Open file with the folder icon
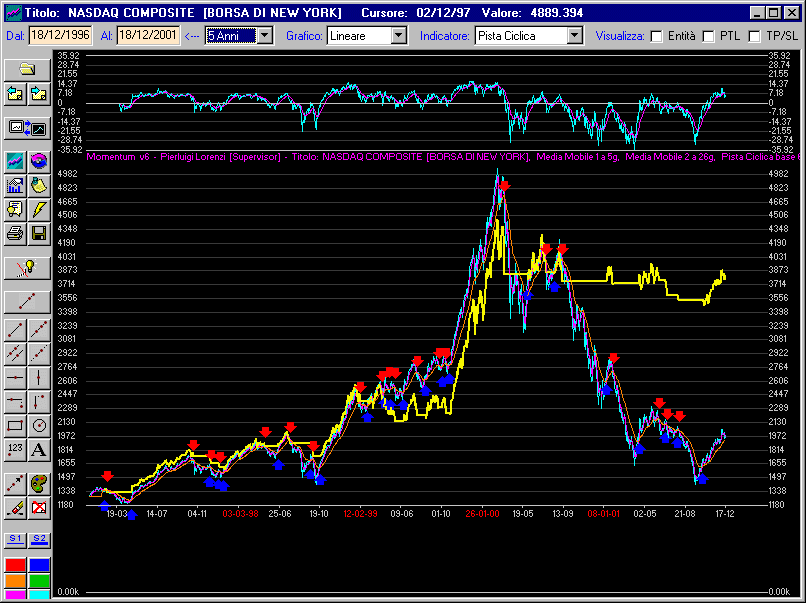The image size is (806, 603). pyautogui.click(x=27, y=69)
